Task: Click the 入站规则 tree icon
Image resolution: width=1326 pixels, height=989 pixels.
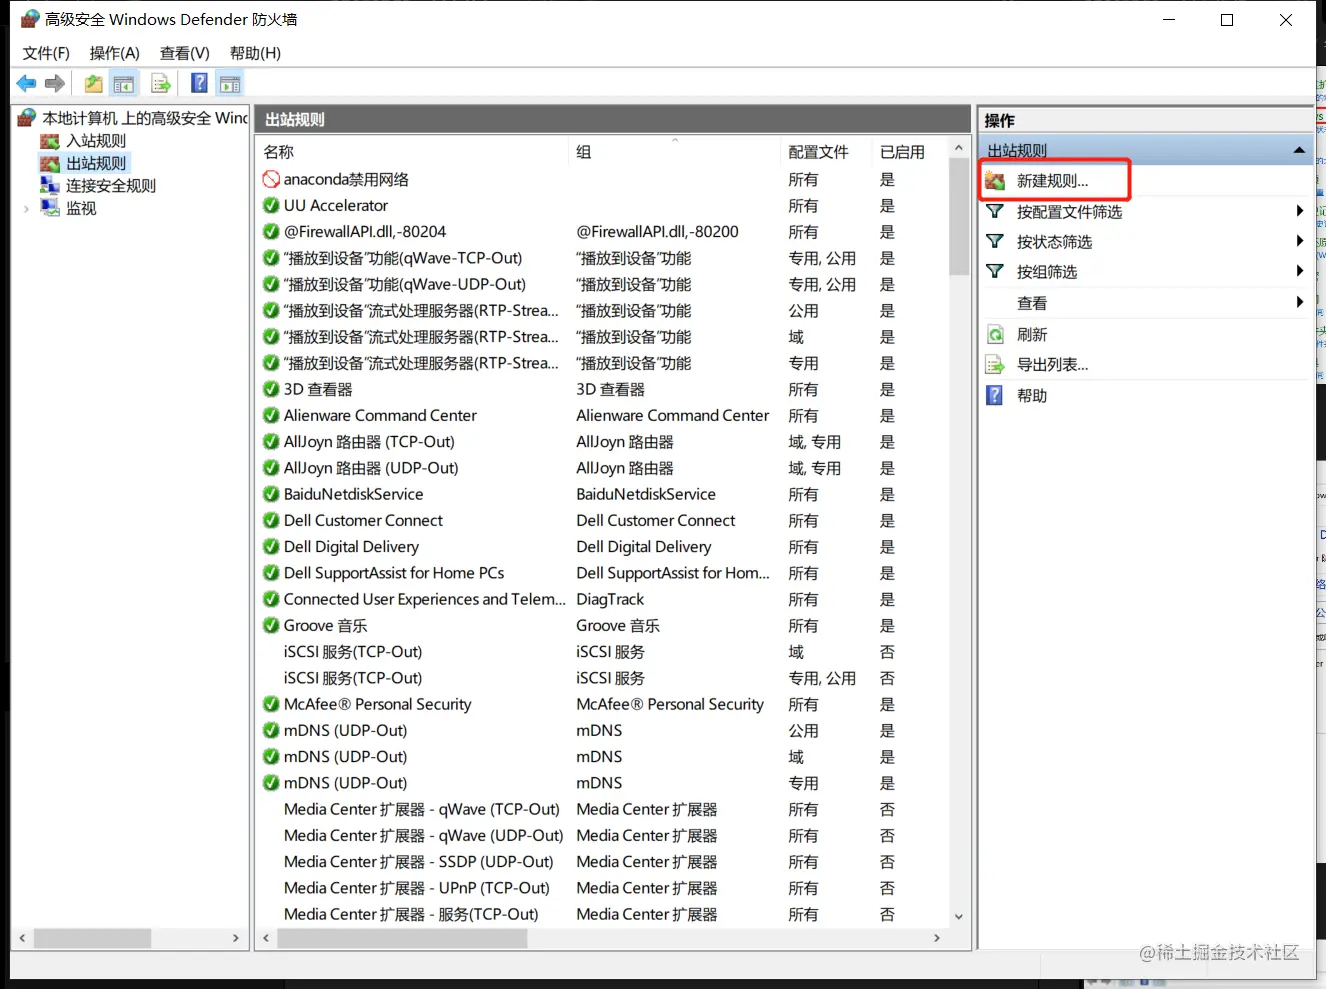Action: 50,141
